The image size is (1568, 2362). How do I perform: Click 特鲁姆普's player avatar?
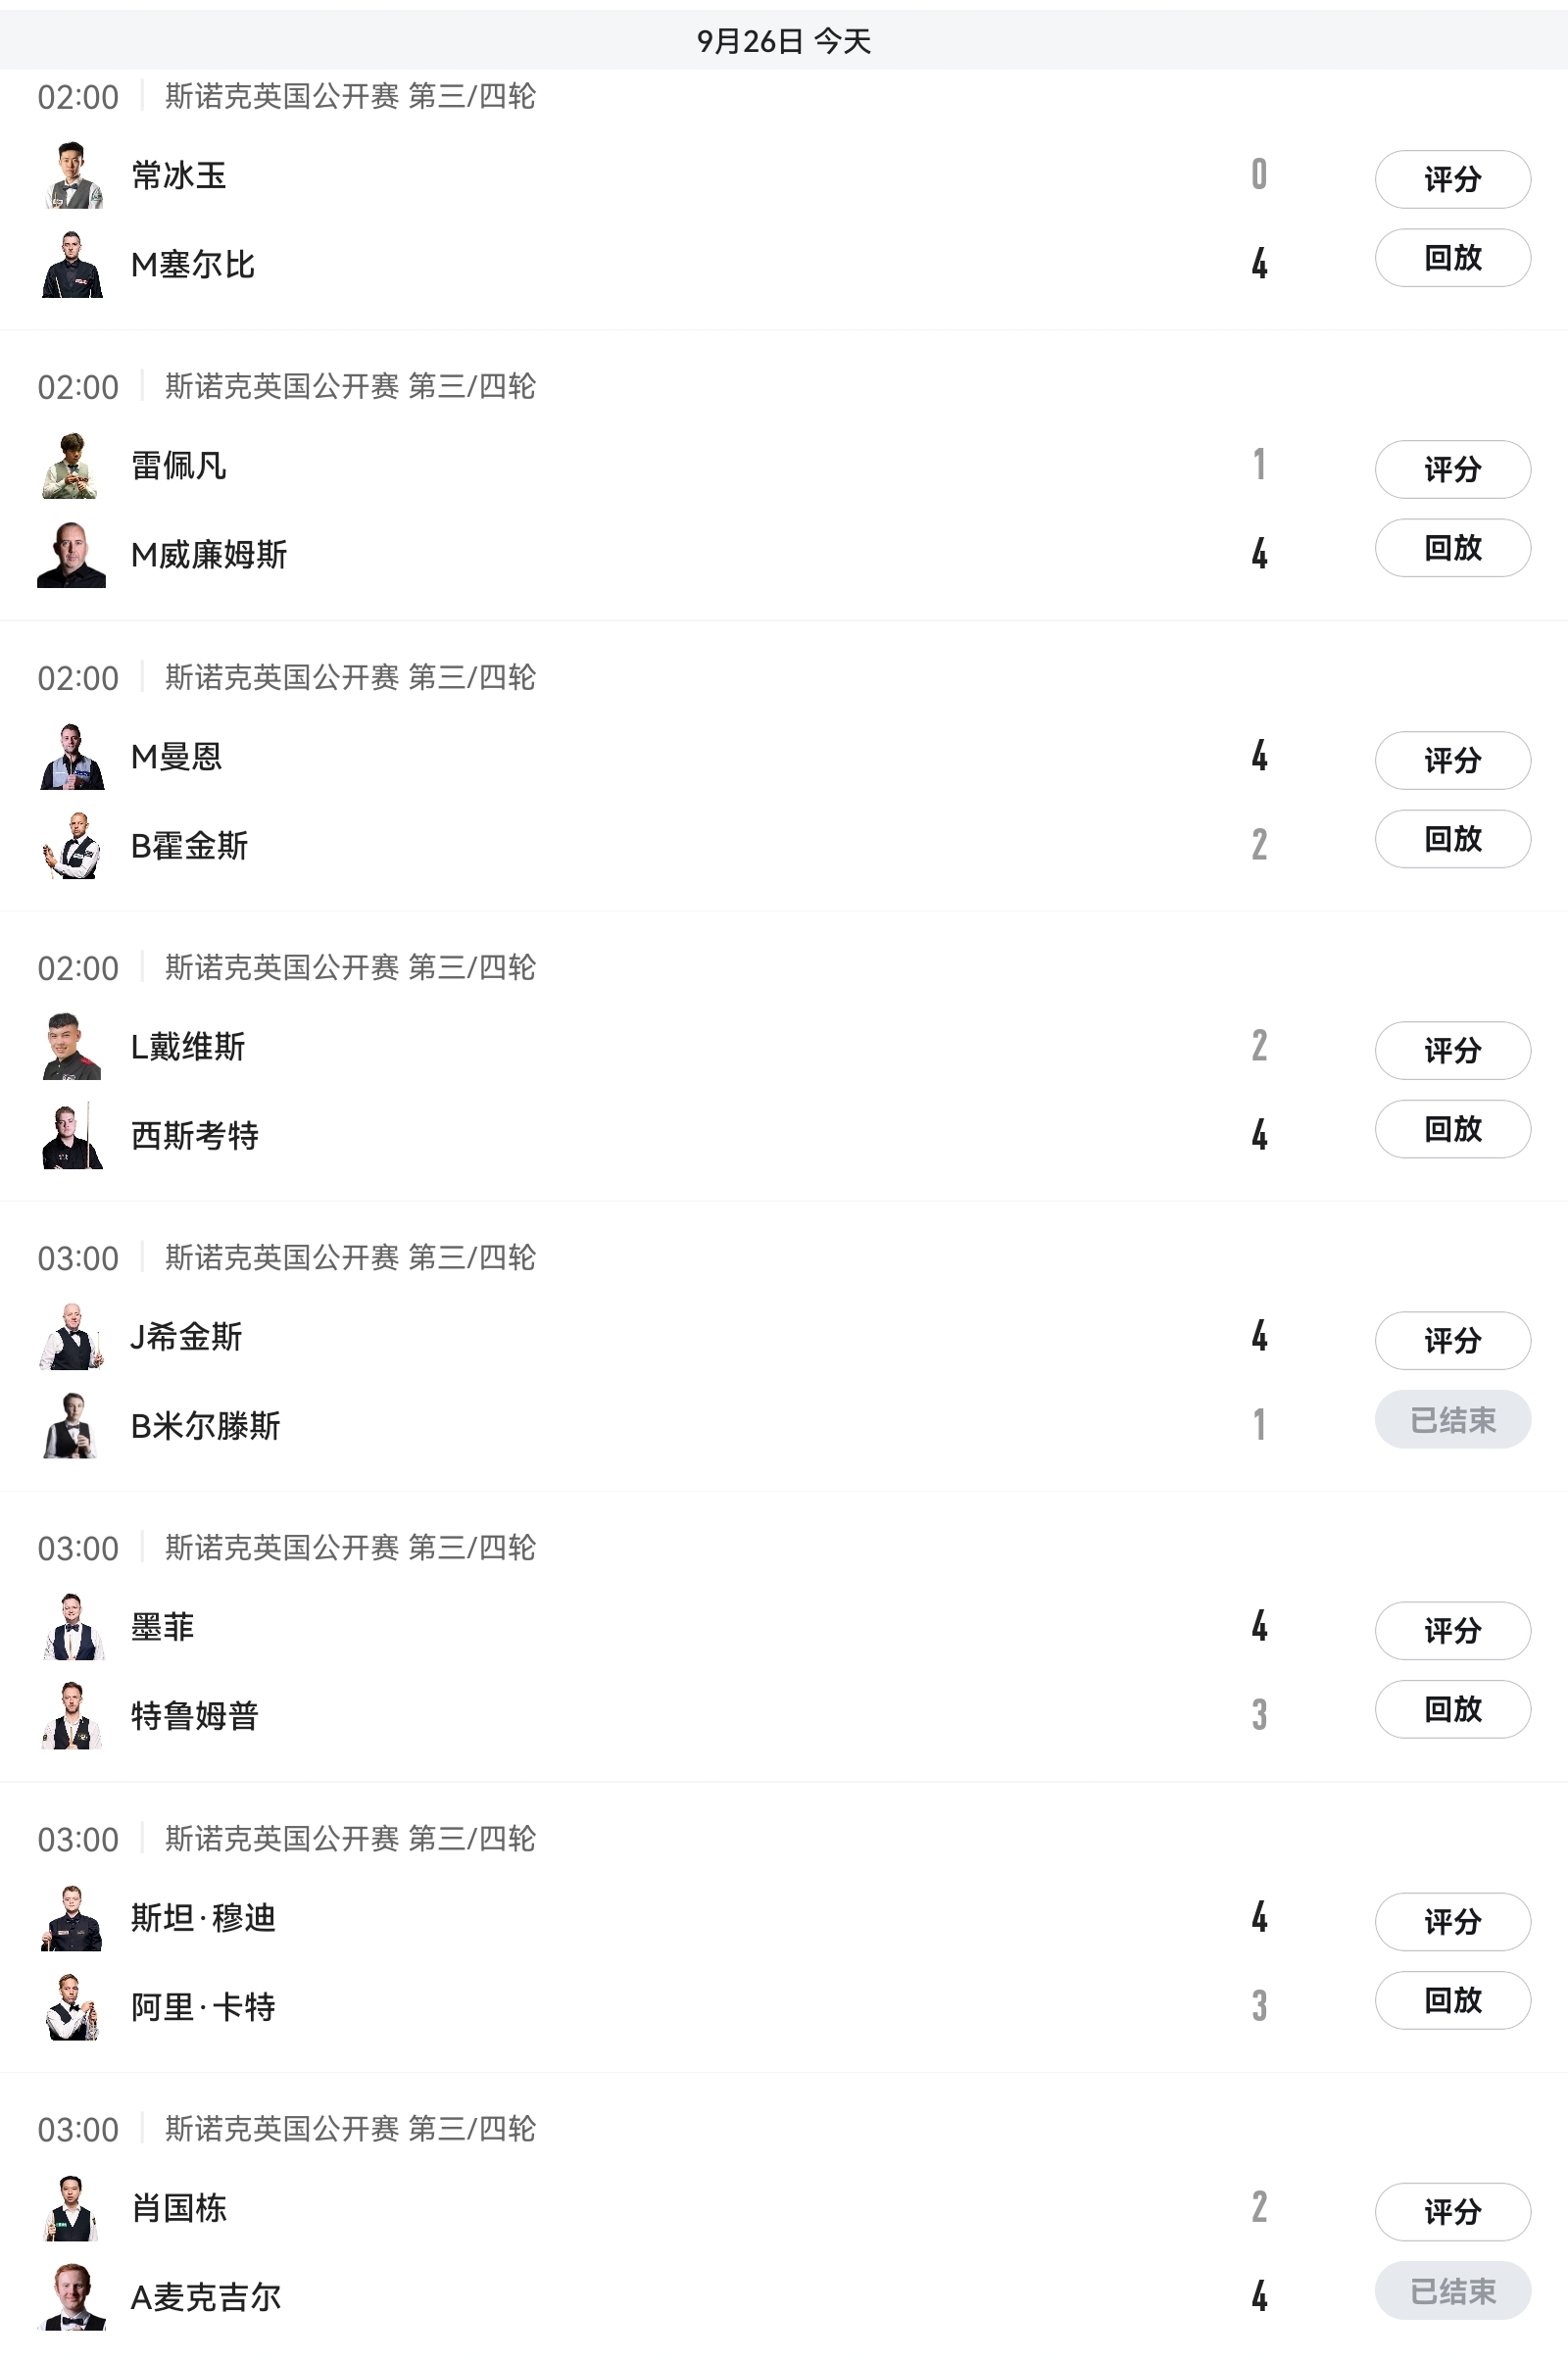pos(72,1716)
